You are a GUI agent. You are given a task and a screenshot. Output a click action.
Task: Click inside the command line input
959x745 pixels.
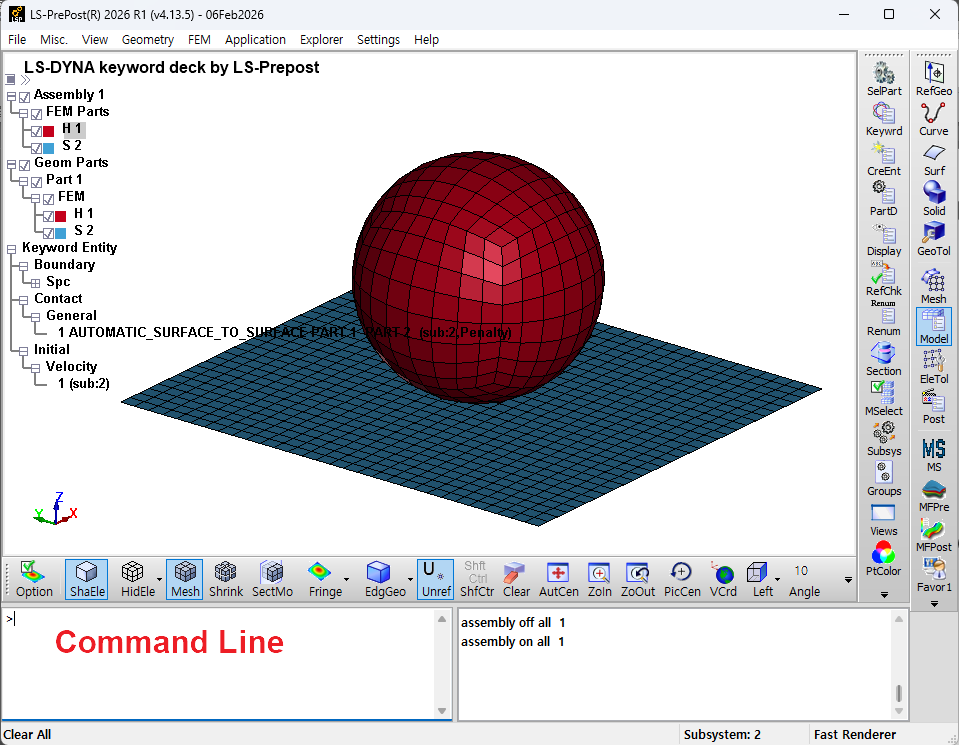point(220,664)
